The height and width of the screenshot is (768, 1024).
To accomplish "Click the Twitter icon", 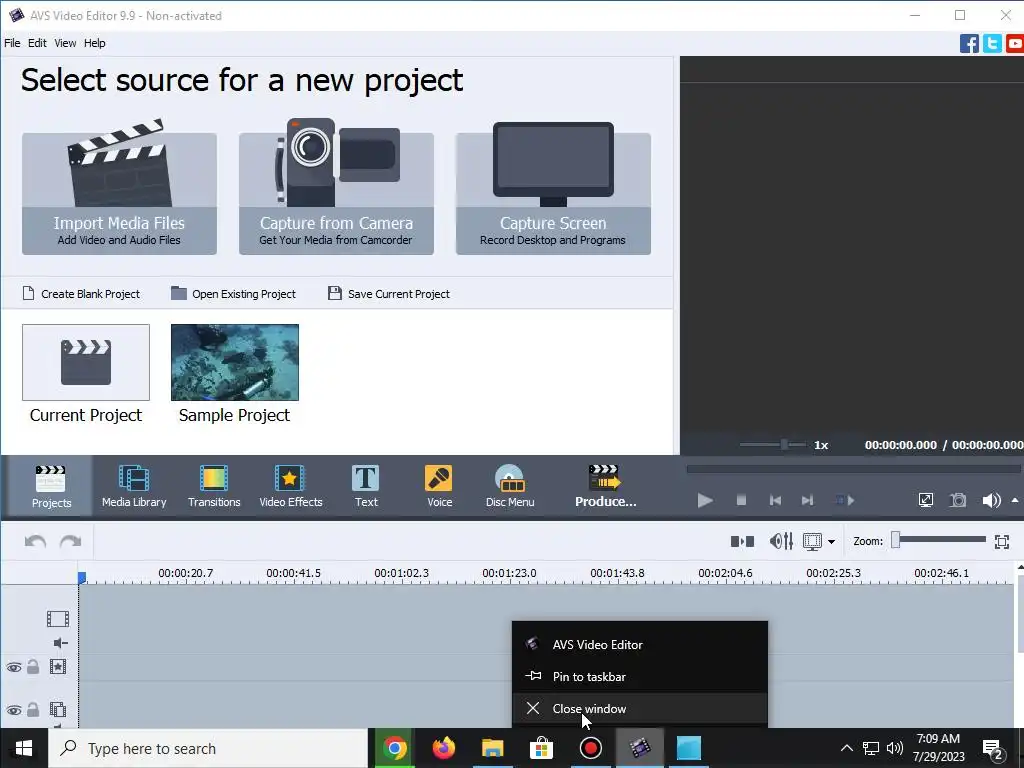I will 992,44.
